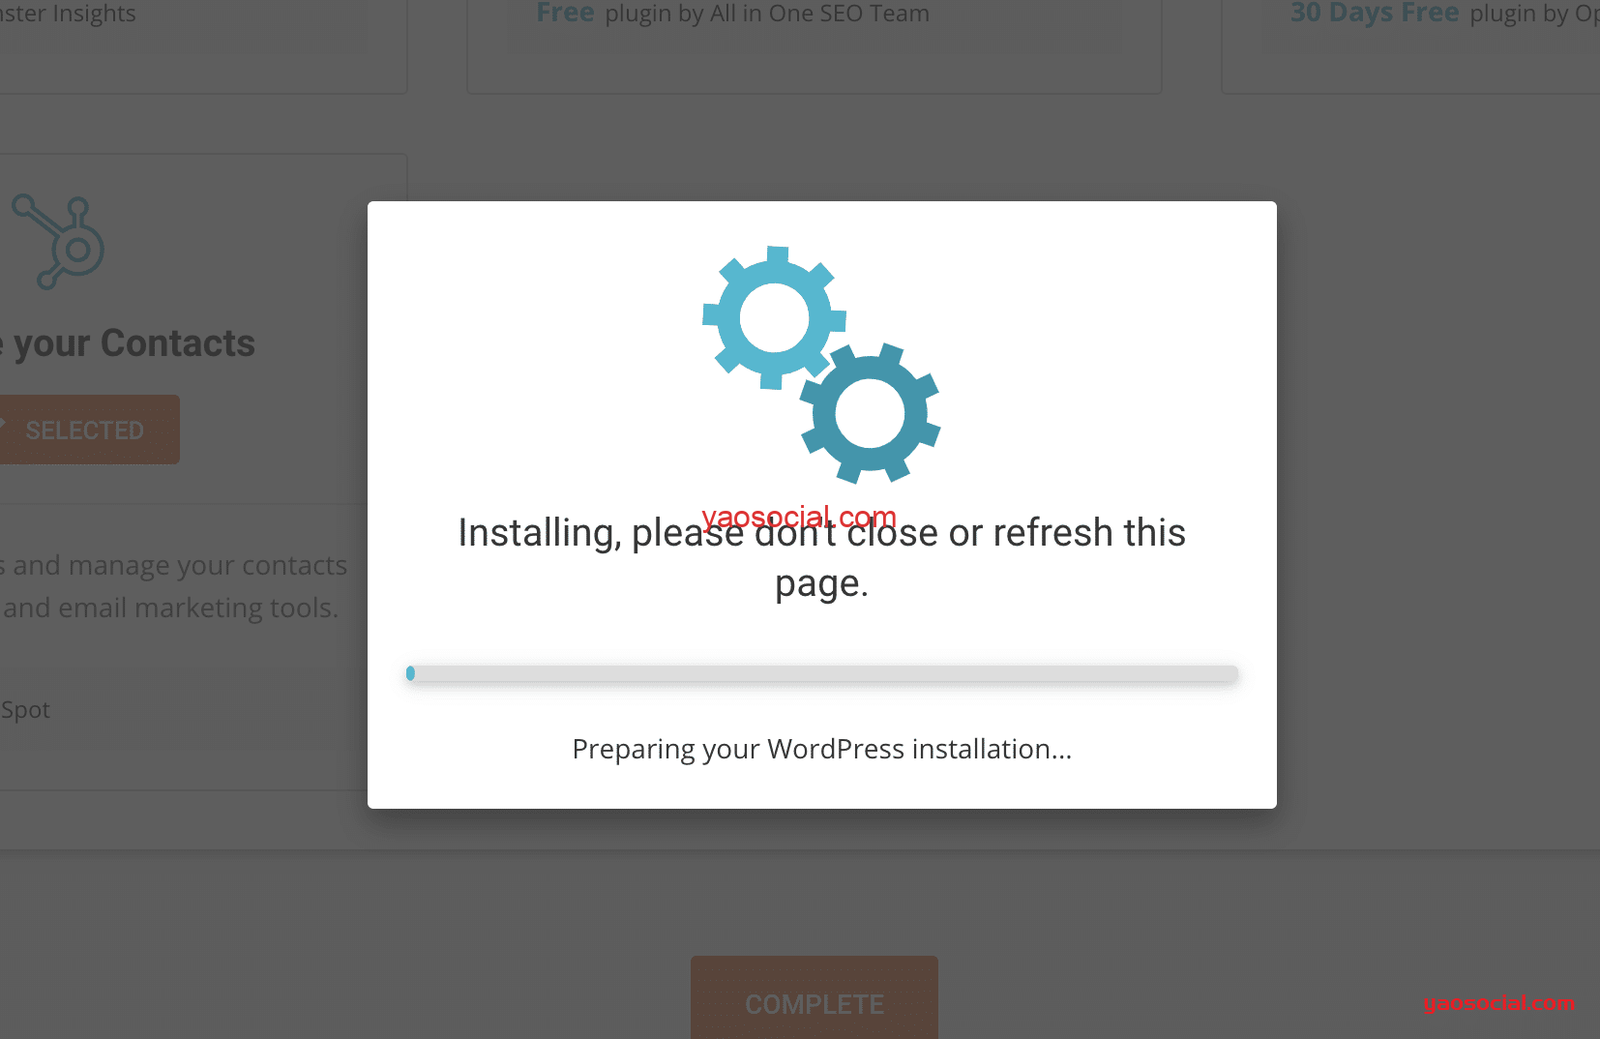The image size is (1600, 1039).
Task: Click the yaosocial.com watermark bottom right
Action: pos(1499,1002)
